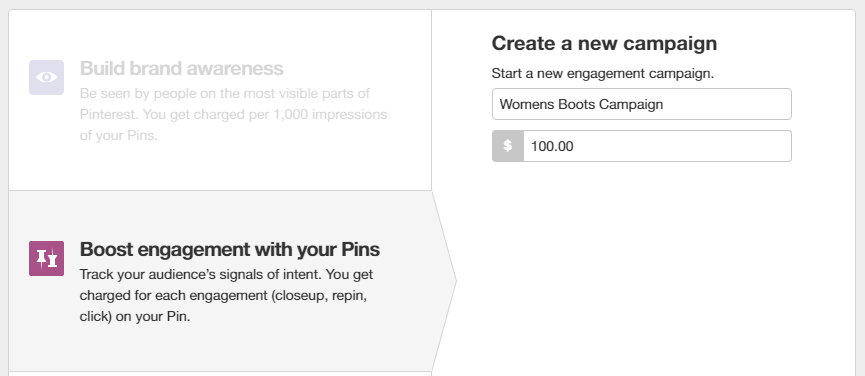Click the text "of your Pins." under awareness

pos(119,136)
